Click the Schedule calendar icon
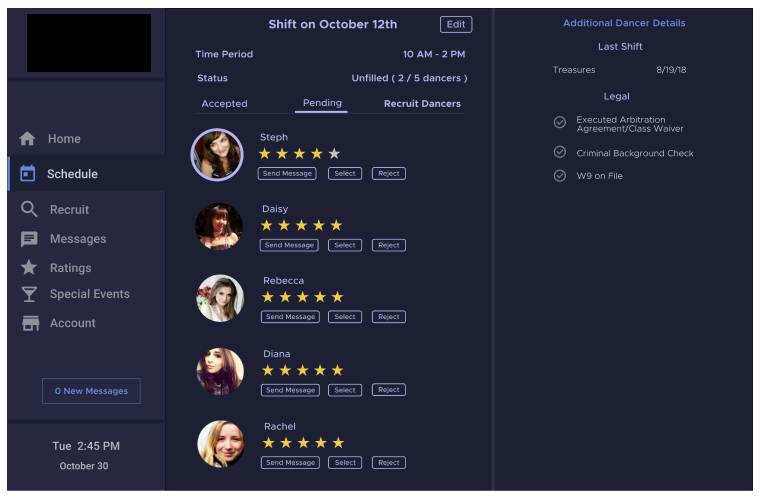Viewport: 761px width, 499px height. point(28,174)
